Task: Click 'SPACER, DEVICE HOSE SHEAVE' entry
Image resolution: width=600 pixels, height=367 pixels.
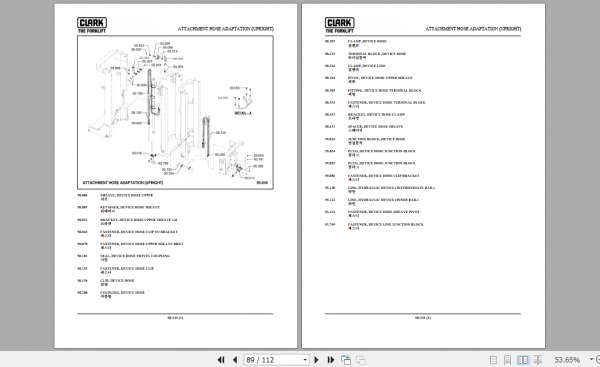Action: [375, 127]
